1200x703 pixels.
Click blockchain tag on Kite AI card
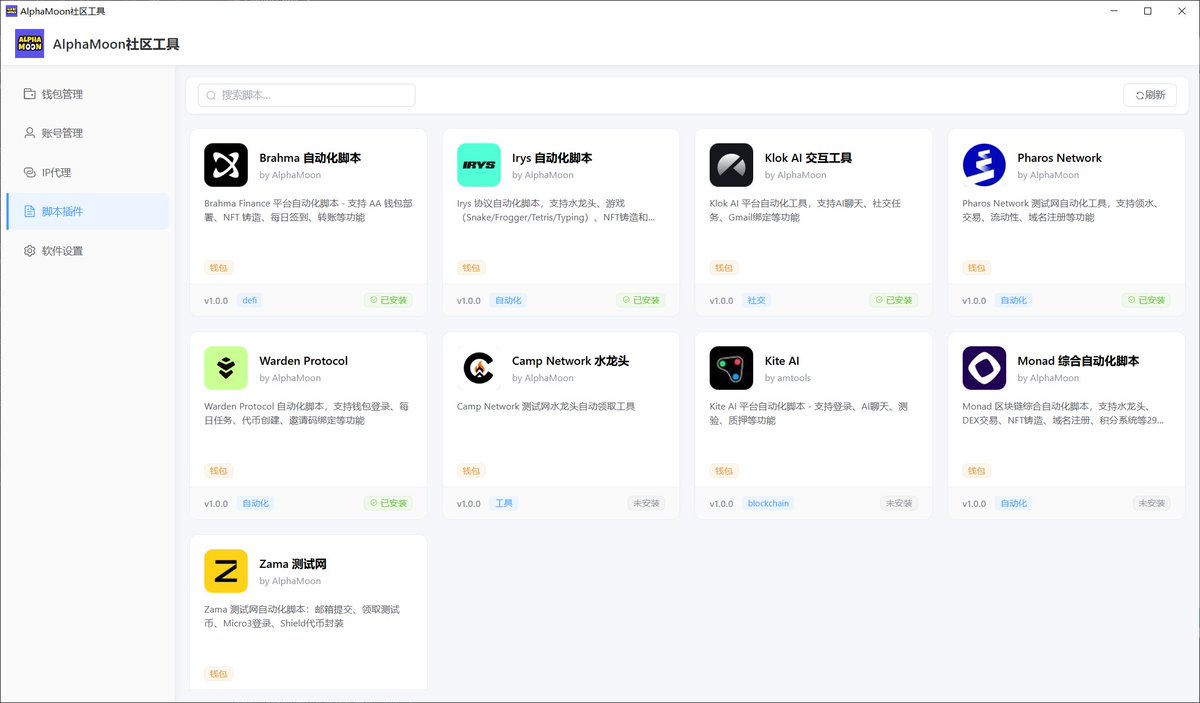click(768, 503)
